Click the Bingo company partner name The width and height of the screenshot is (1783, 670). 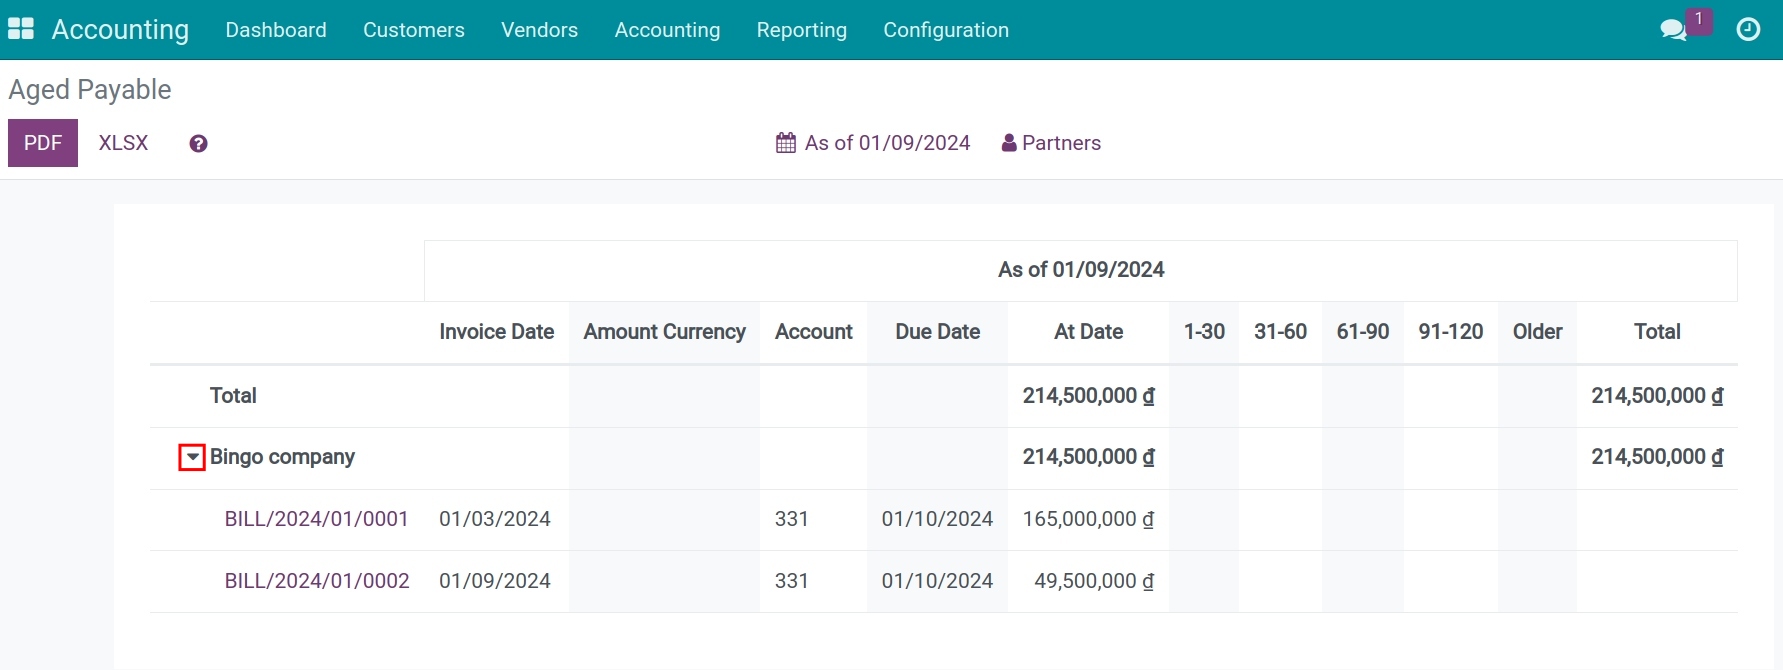[282, 457]
